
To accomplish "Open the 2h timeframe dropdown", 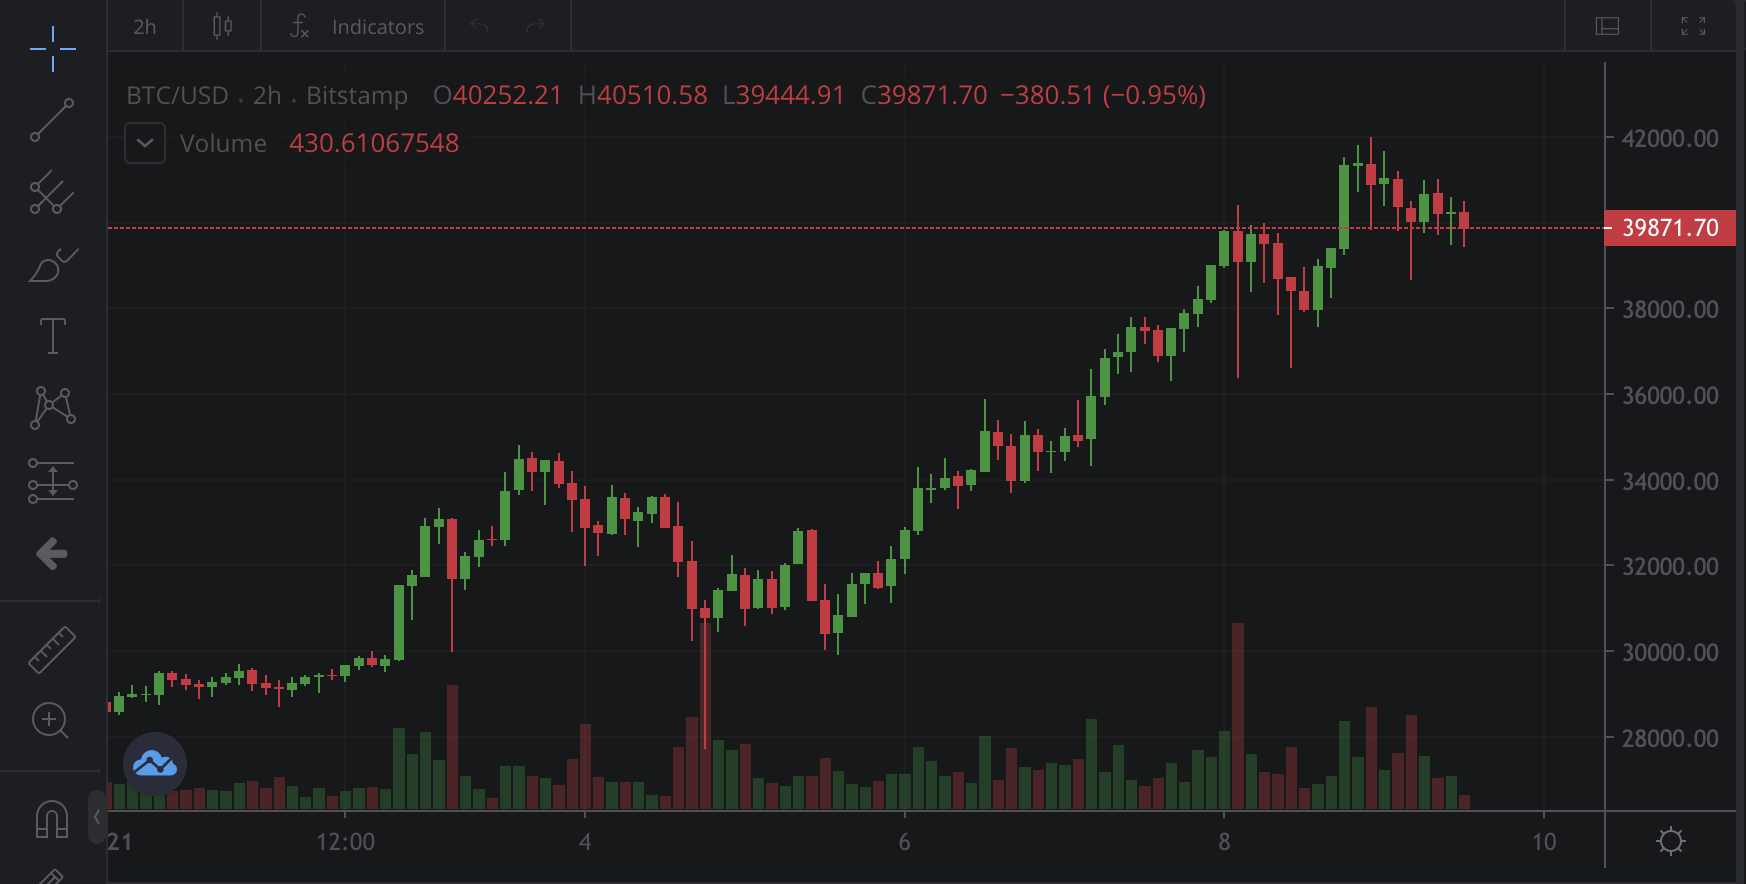I will pyautogui.click(x=145, y=27).
